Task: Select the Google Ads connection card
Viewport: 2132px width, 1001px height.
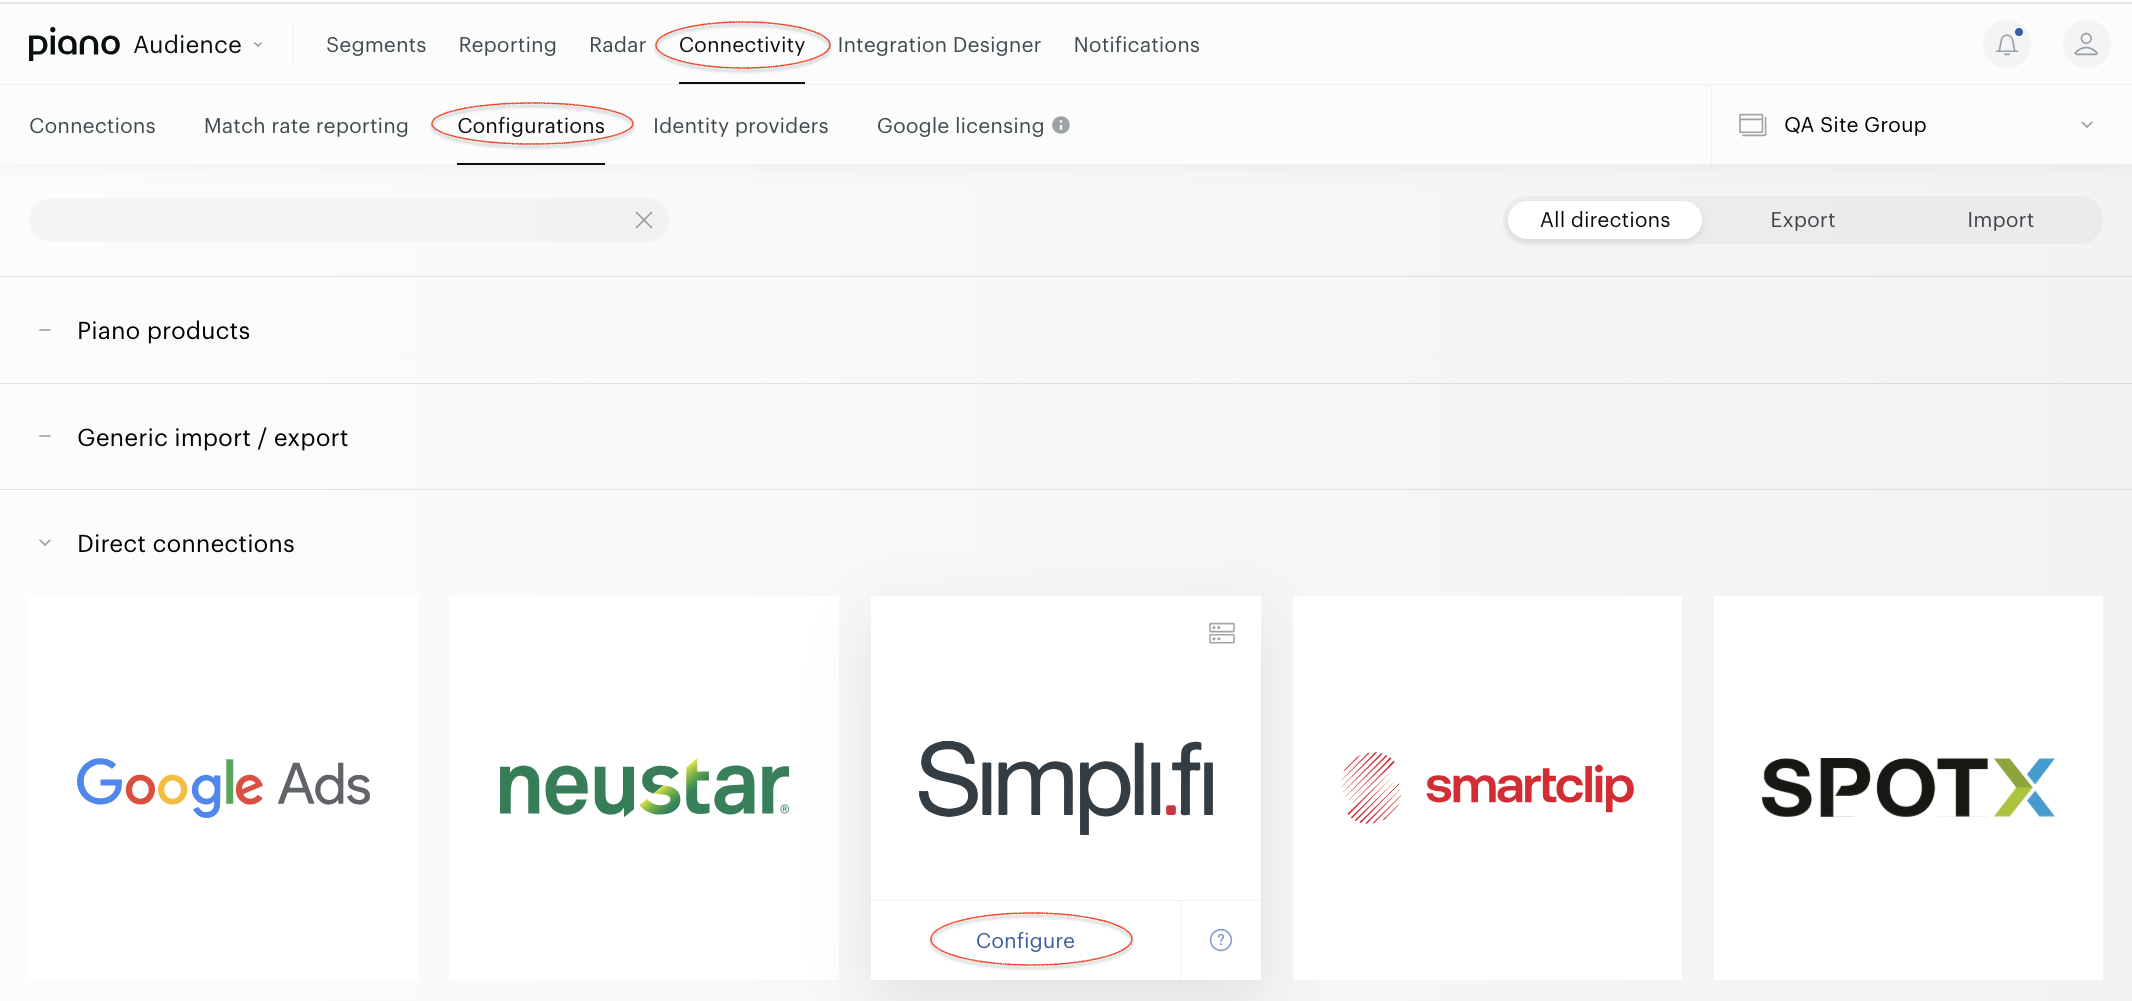Action: [223, 788]
